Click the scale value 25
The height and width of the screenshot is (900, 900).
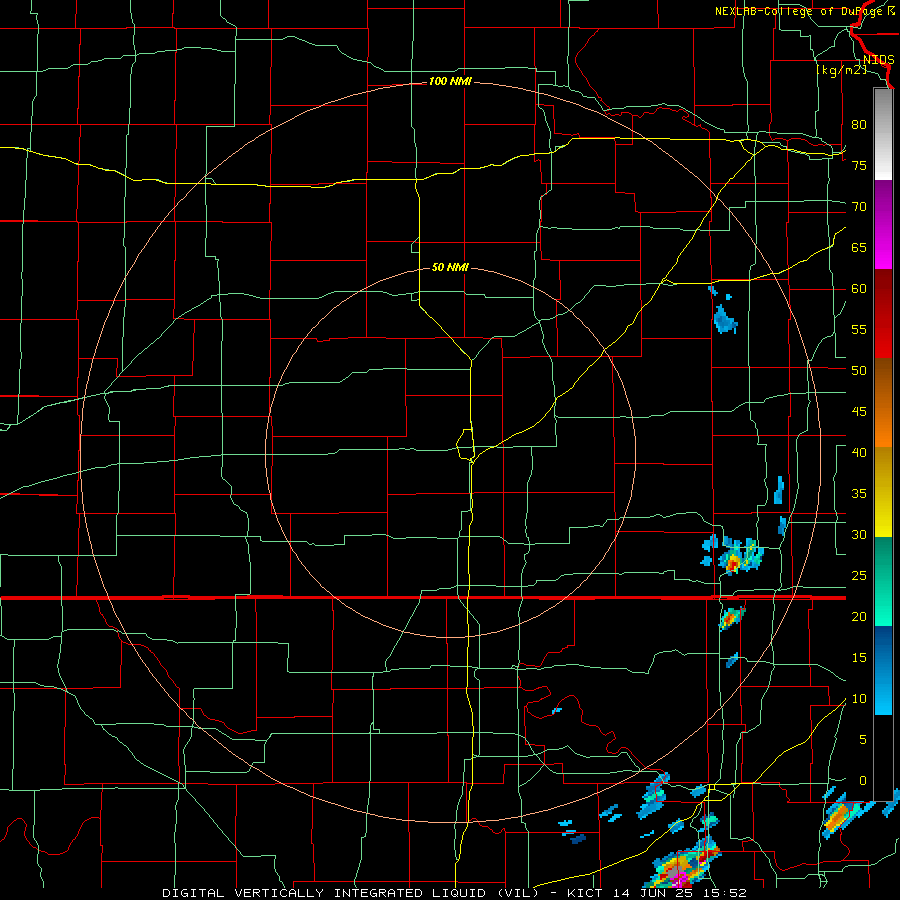click(859, 575)
